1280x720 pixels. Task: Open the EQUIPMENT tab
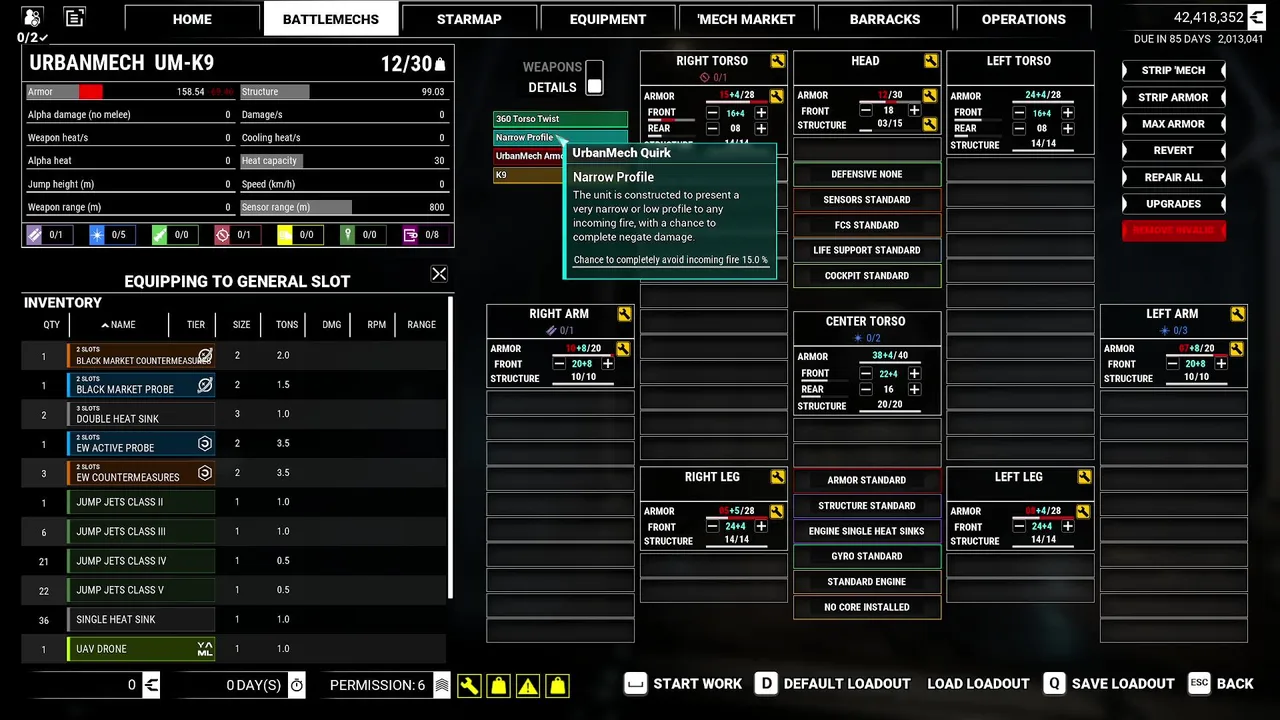(608, 19)
